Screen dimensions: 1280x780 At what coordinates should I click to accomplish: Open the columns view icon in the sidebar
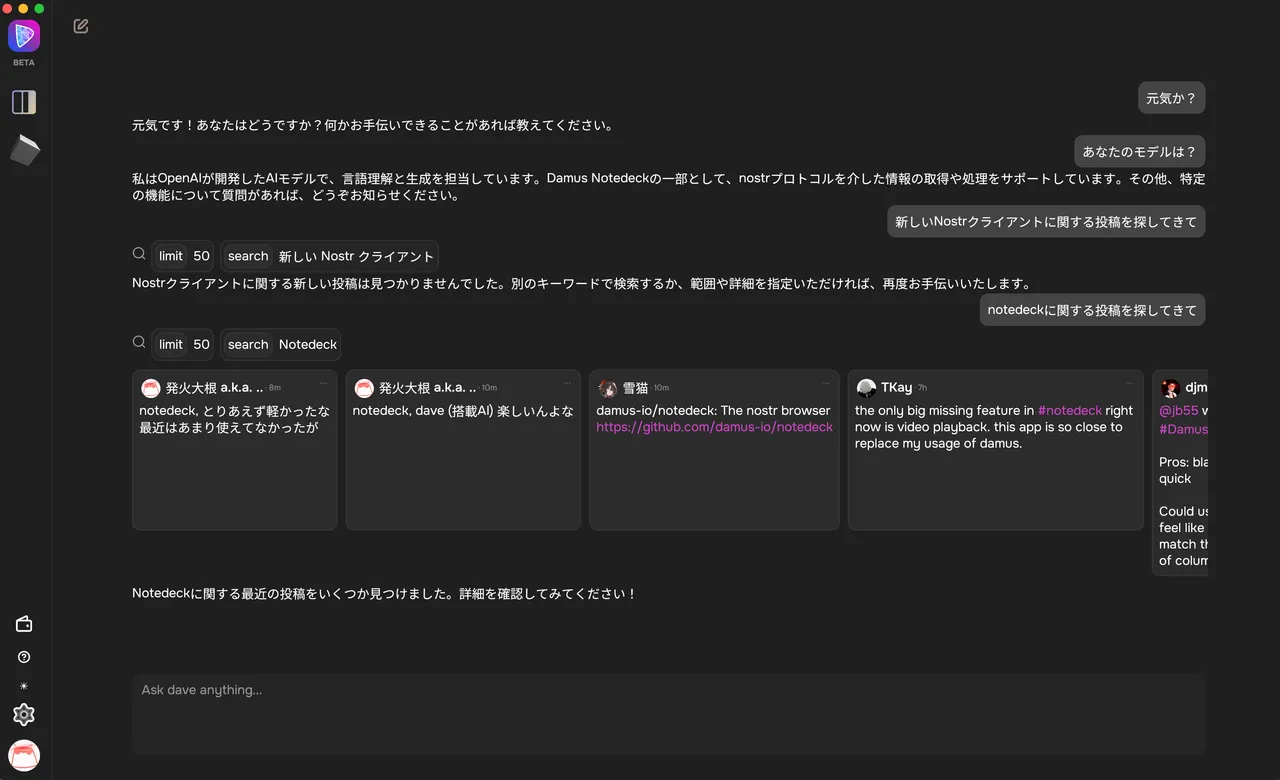pos(24,102)
